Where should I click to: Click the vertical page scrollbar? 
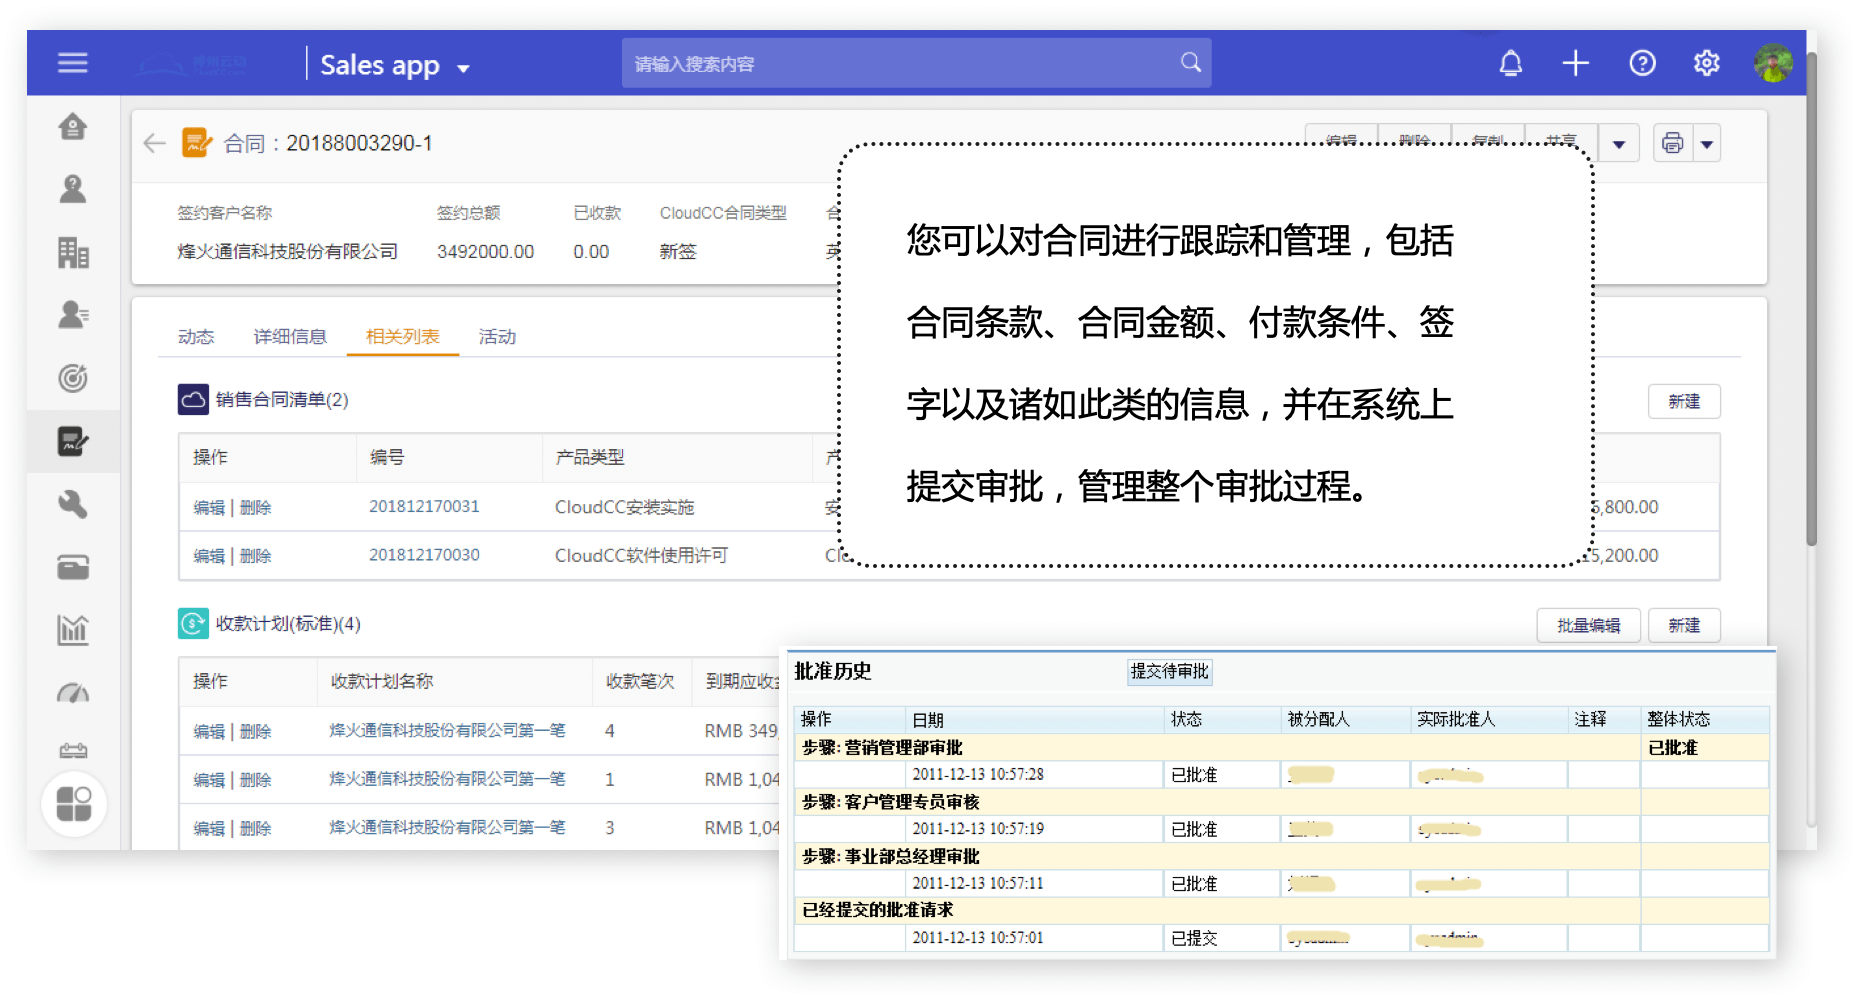pos(1811,299)
